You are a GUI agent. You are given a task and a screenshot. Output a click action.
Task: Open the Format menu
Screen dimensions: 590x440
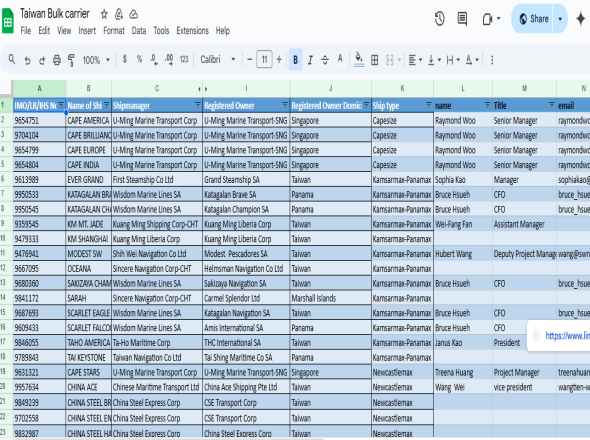114,30
